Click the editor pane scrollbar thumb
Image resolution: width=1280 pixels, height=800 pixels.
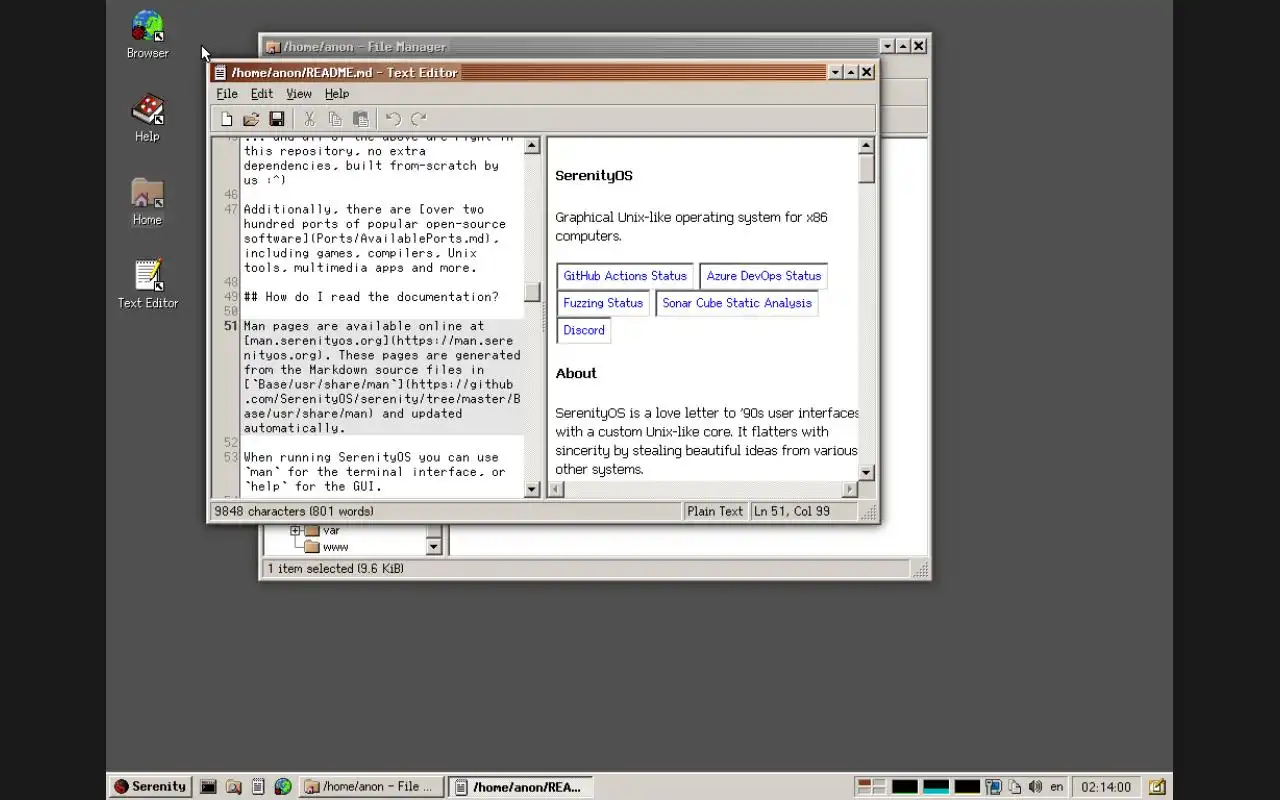532,292
